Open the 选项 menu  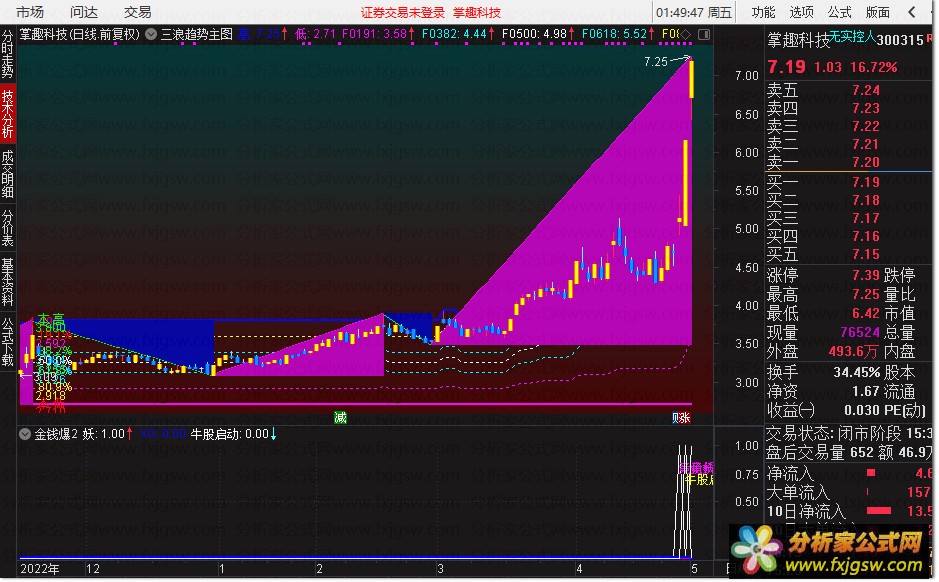(x=801, y=12)
